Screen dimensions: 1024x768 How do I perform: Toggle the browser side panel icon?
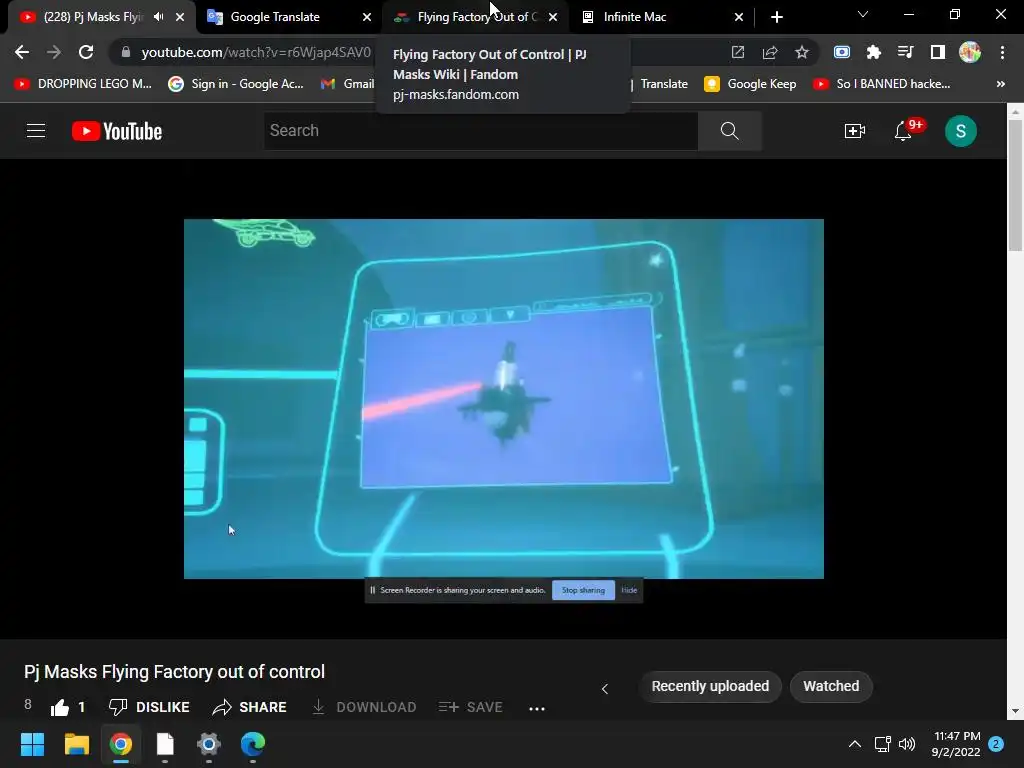[938, 52]
